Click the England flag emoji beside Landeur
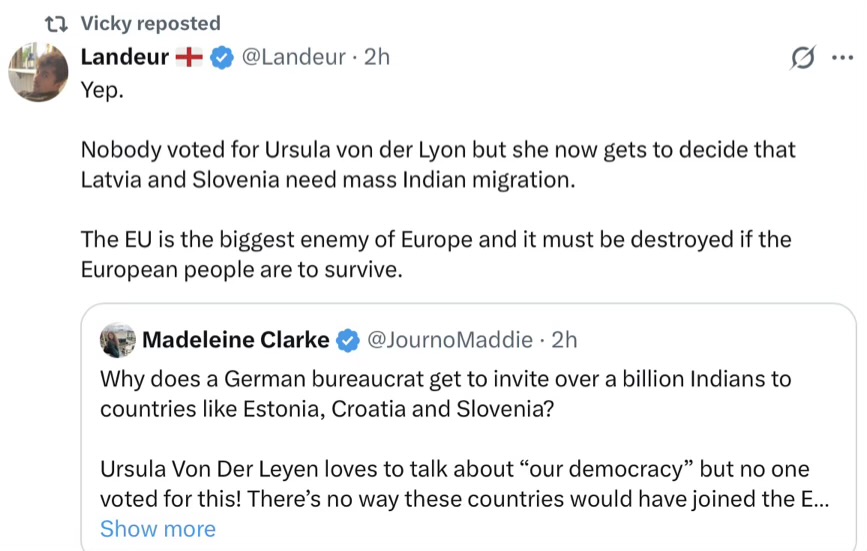Viewport: 867px width, 551px height. point(189,58)
